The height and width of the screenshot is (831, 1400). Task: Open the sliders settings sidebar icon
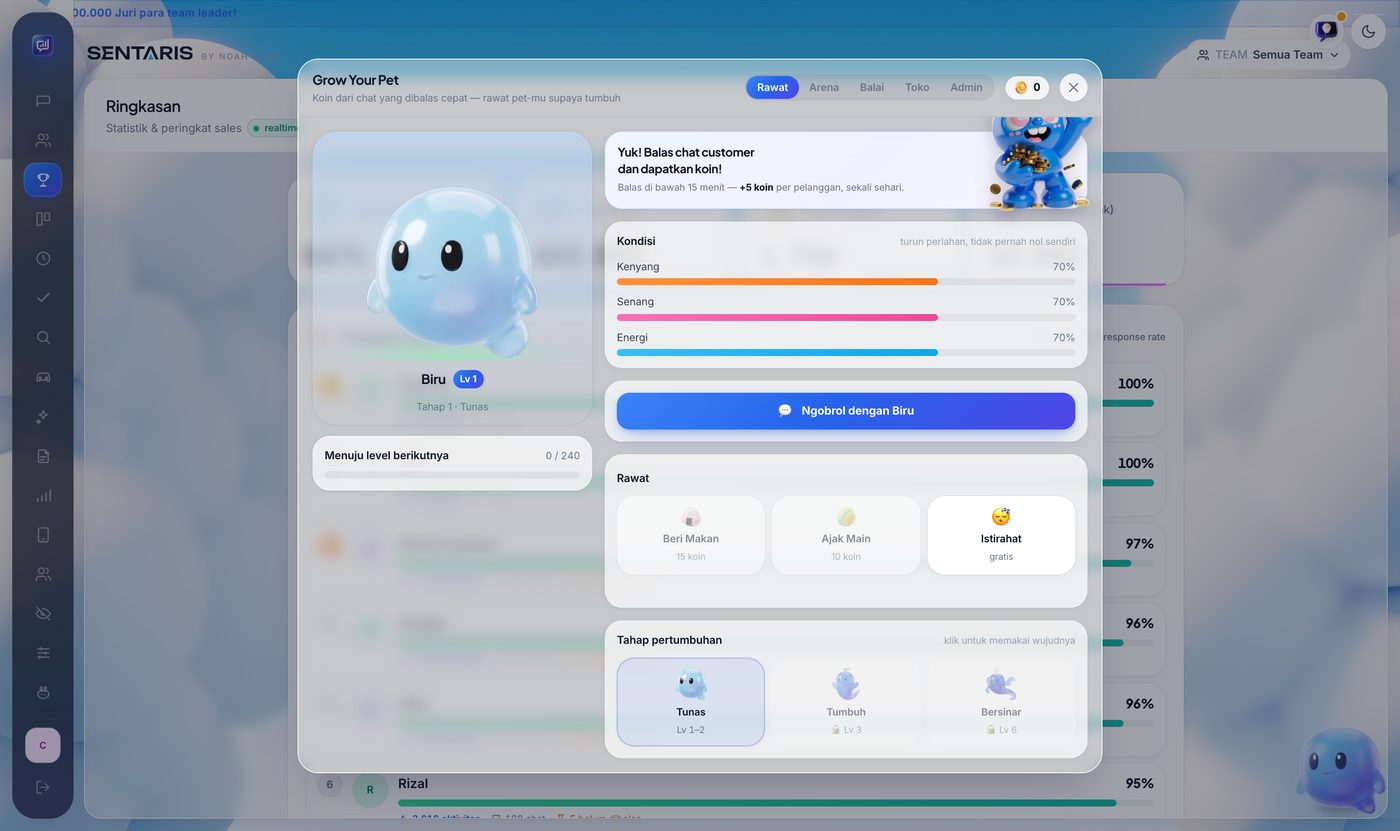pyautogui.click(x=43, y=653)
